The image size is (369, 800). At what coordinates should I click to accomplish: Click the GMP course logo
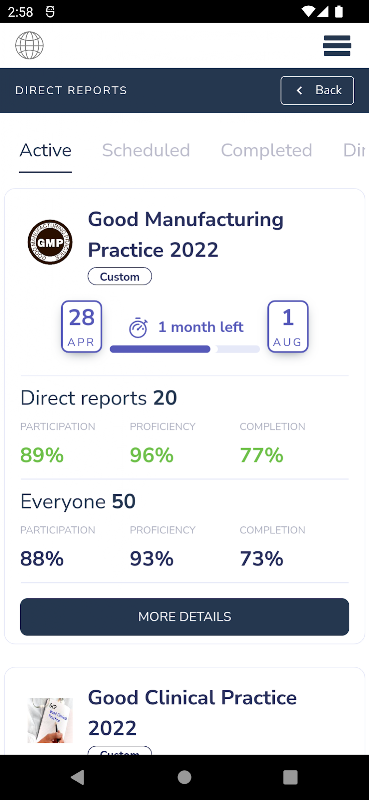pos(50,242)
